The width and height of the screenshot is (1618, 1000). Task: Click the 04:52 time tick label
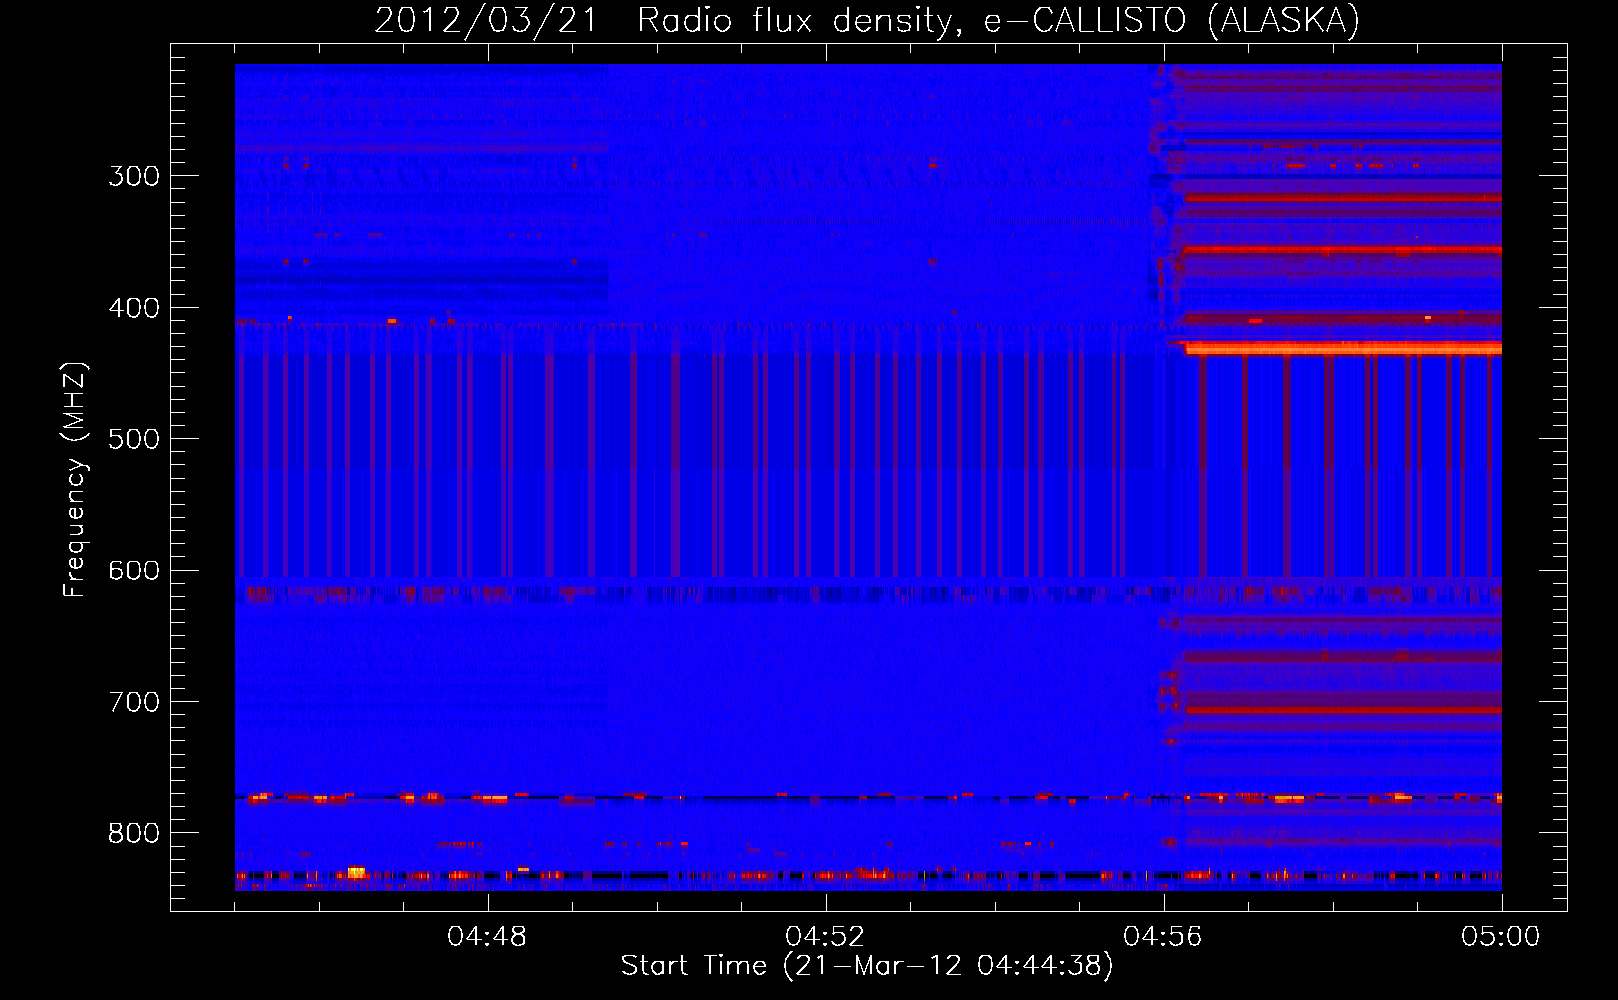[825, 937]
